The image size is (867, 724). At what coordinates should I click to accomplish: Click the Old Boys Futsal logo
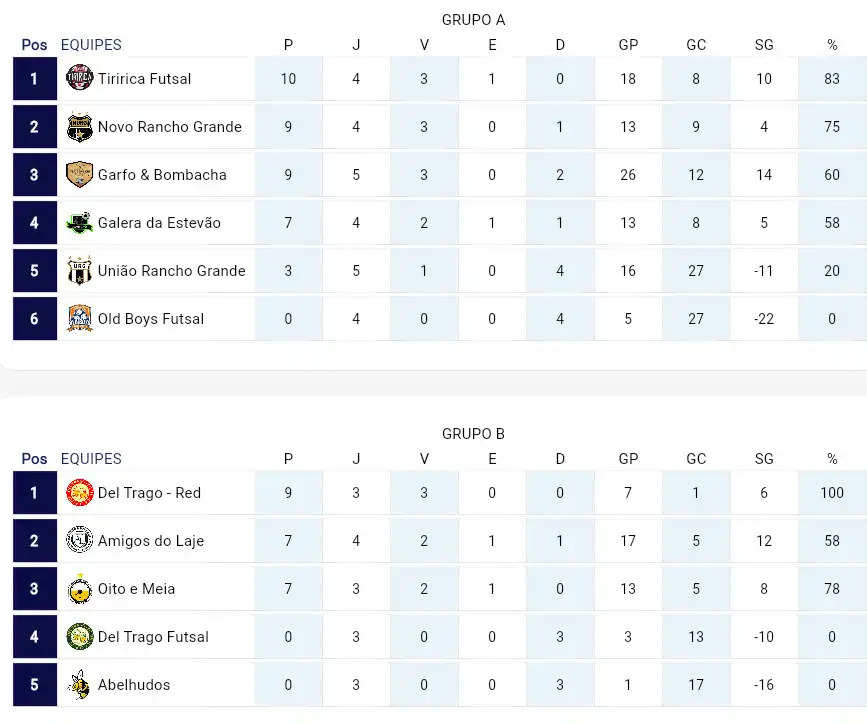(x=79, y=319)
